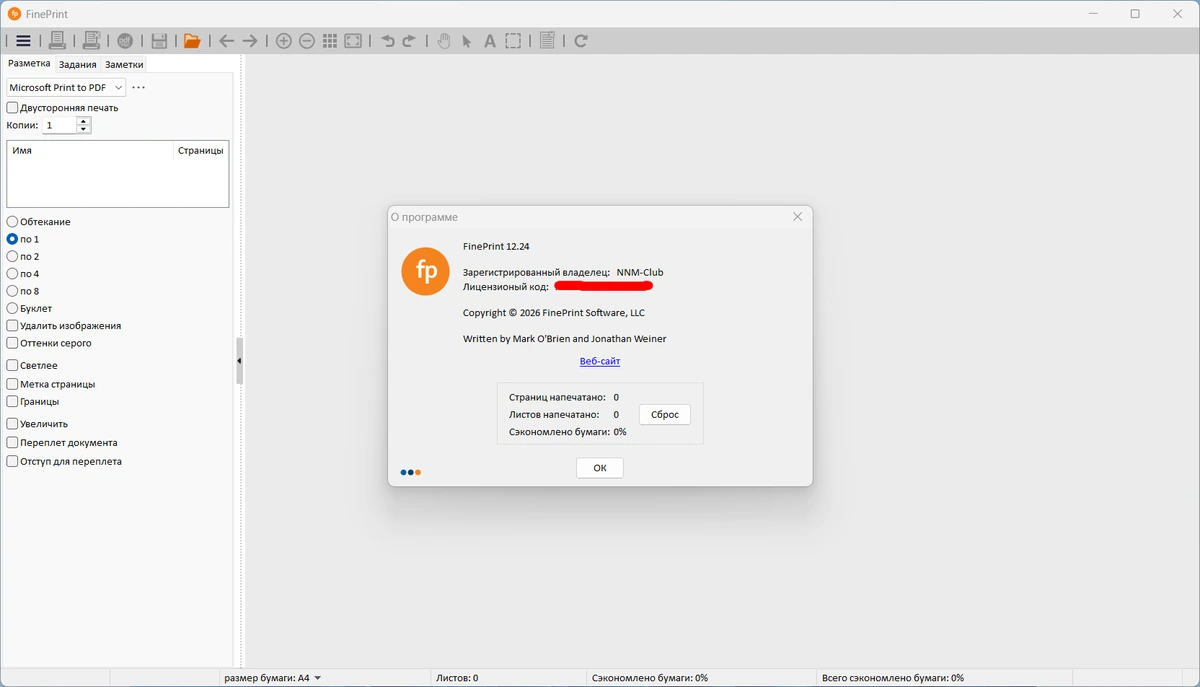Click the Сброс button
The height and width of the screenshot is (687, 1200).
click(x=665, y=414)
